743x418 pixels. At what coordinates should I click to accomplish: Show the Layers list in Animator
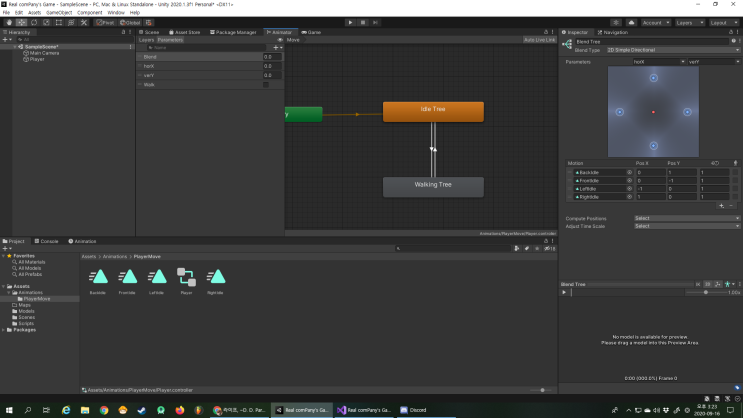click(146, 40)
